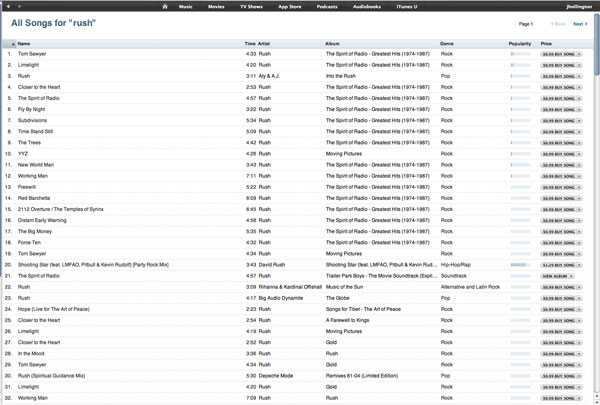Open buy options arrow for Time Stand Still

[x=579, y=132]
